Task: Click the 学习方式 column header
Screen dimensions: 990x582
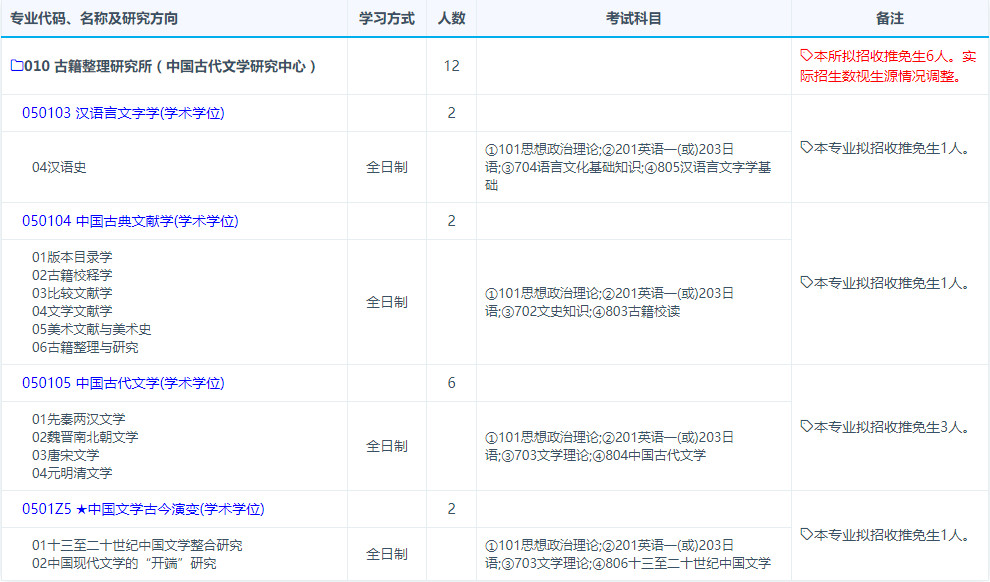Action: [x=387, y=19]
